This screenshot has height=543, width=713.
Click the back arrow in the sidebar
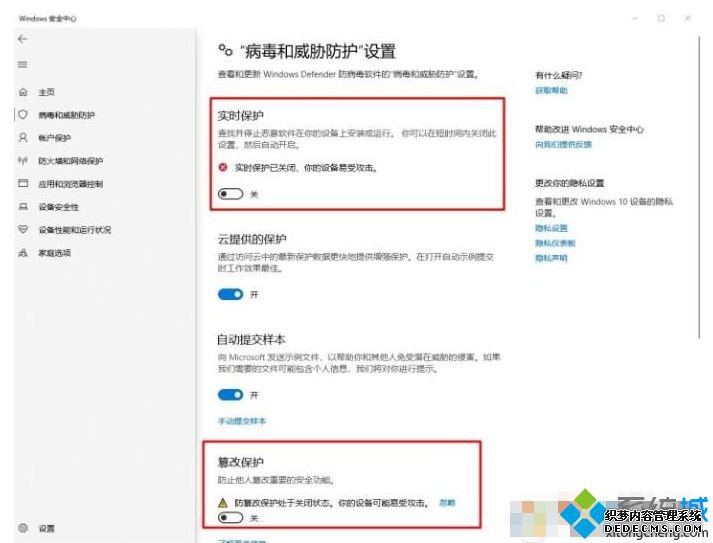click(x=22, y=39)
